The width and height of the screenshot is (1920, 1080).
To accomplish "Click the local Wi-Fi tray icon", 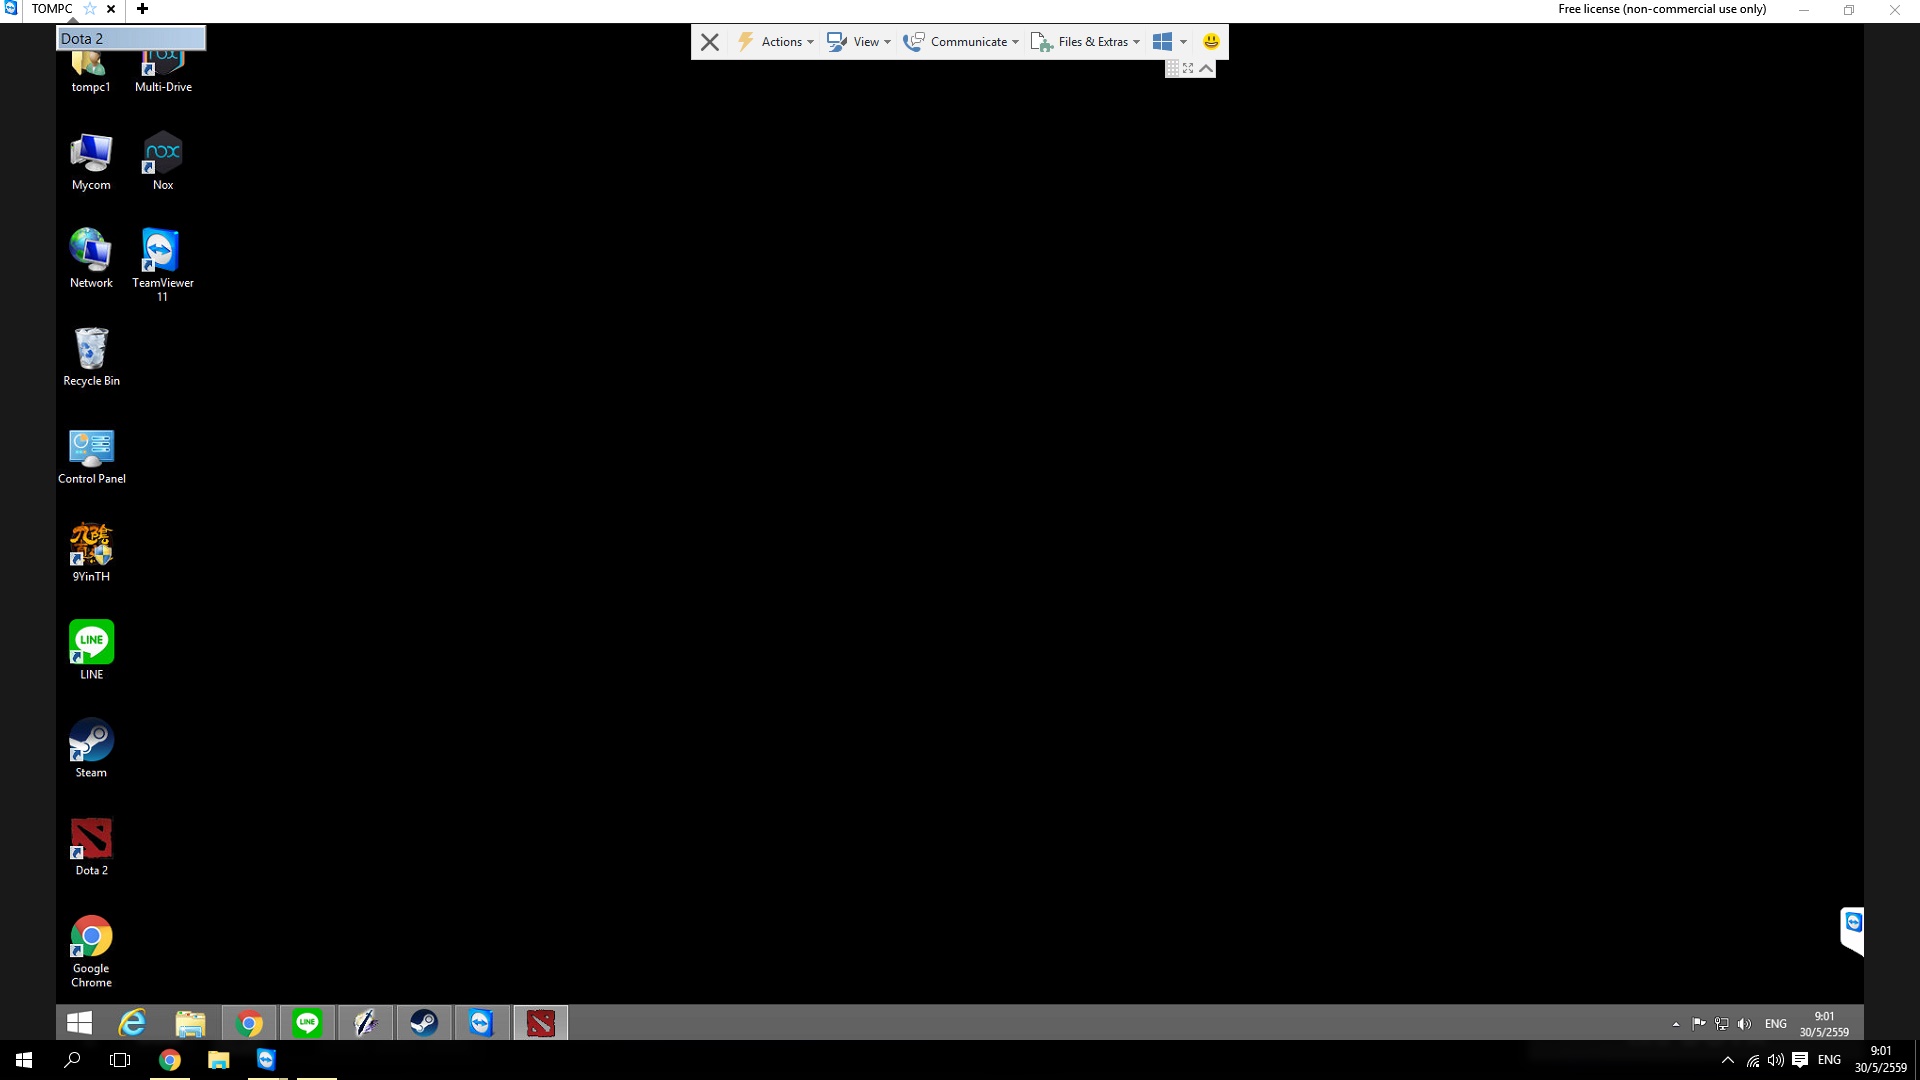I will (x=1753, y=1060).
